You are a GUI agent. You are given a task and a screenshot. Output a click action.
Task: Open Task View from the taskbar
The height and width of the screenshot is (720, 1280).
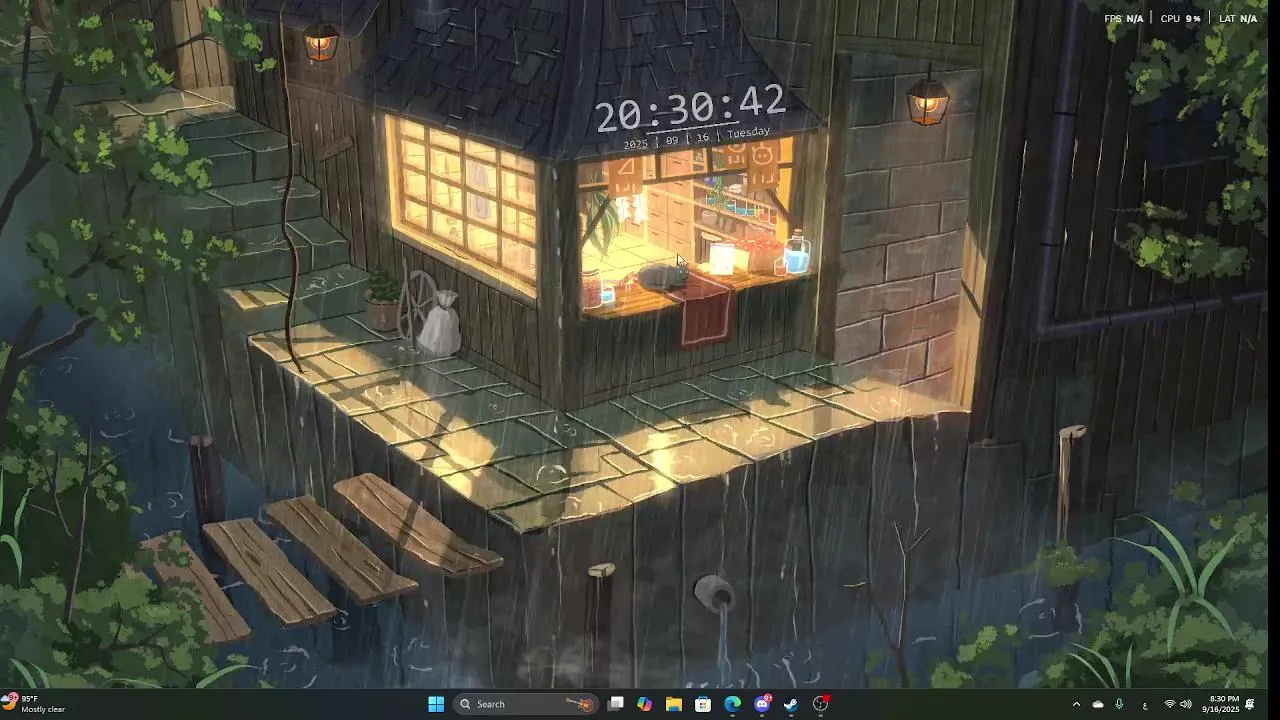(616, 704)
